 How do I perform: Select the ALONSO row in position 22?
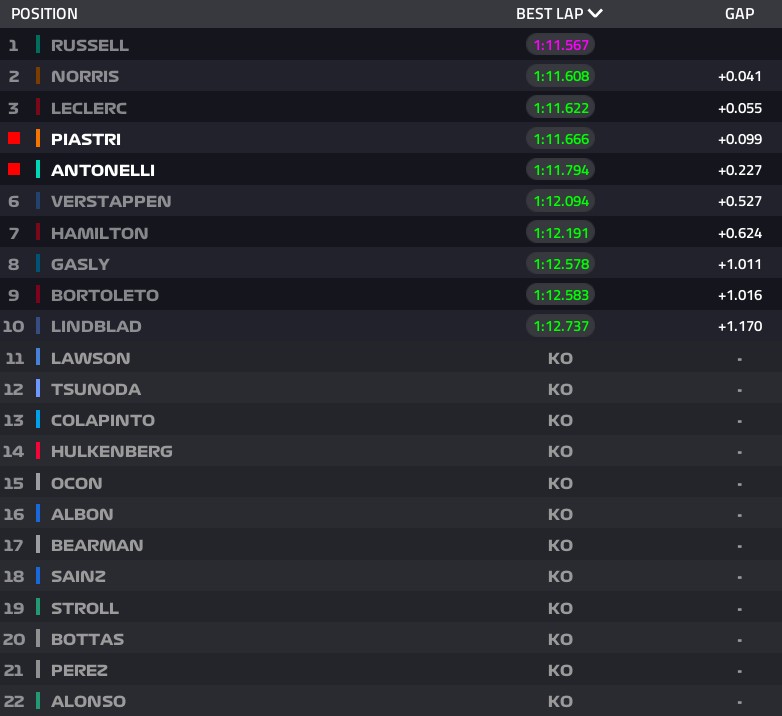[391, 701]
